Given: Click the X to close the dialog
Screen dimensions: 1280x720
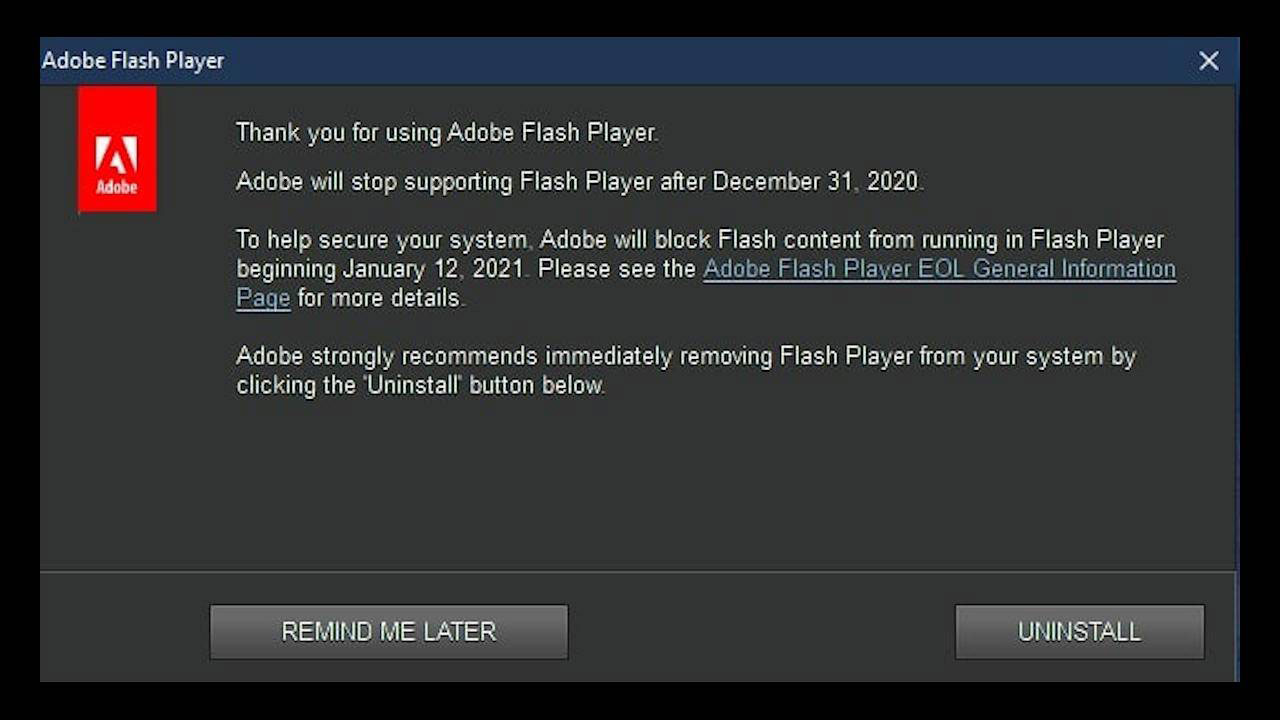Looking at the screenshot, I should (1209, 61).
